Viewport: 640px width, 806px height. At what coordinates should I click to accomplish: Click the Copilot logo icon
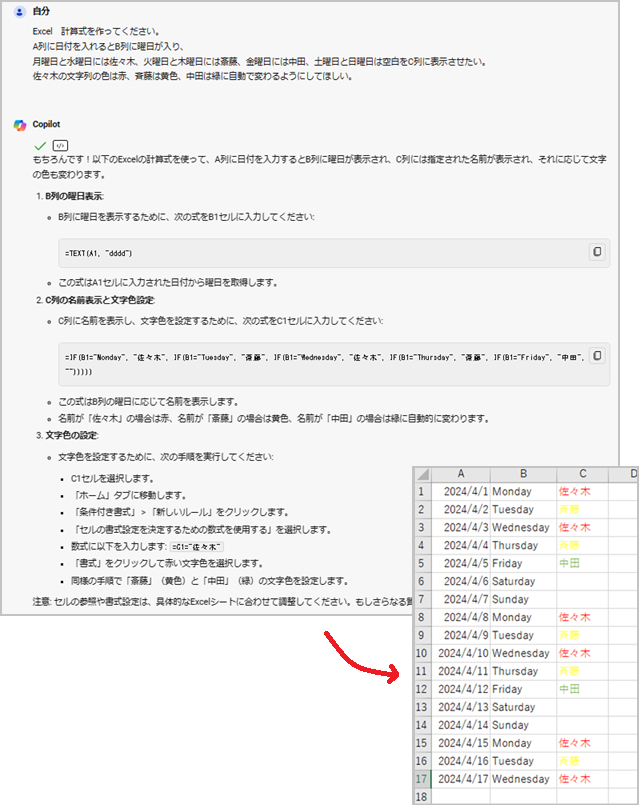(20, 125)
